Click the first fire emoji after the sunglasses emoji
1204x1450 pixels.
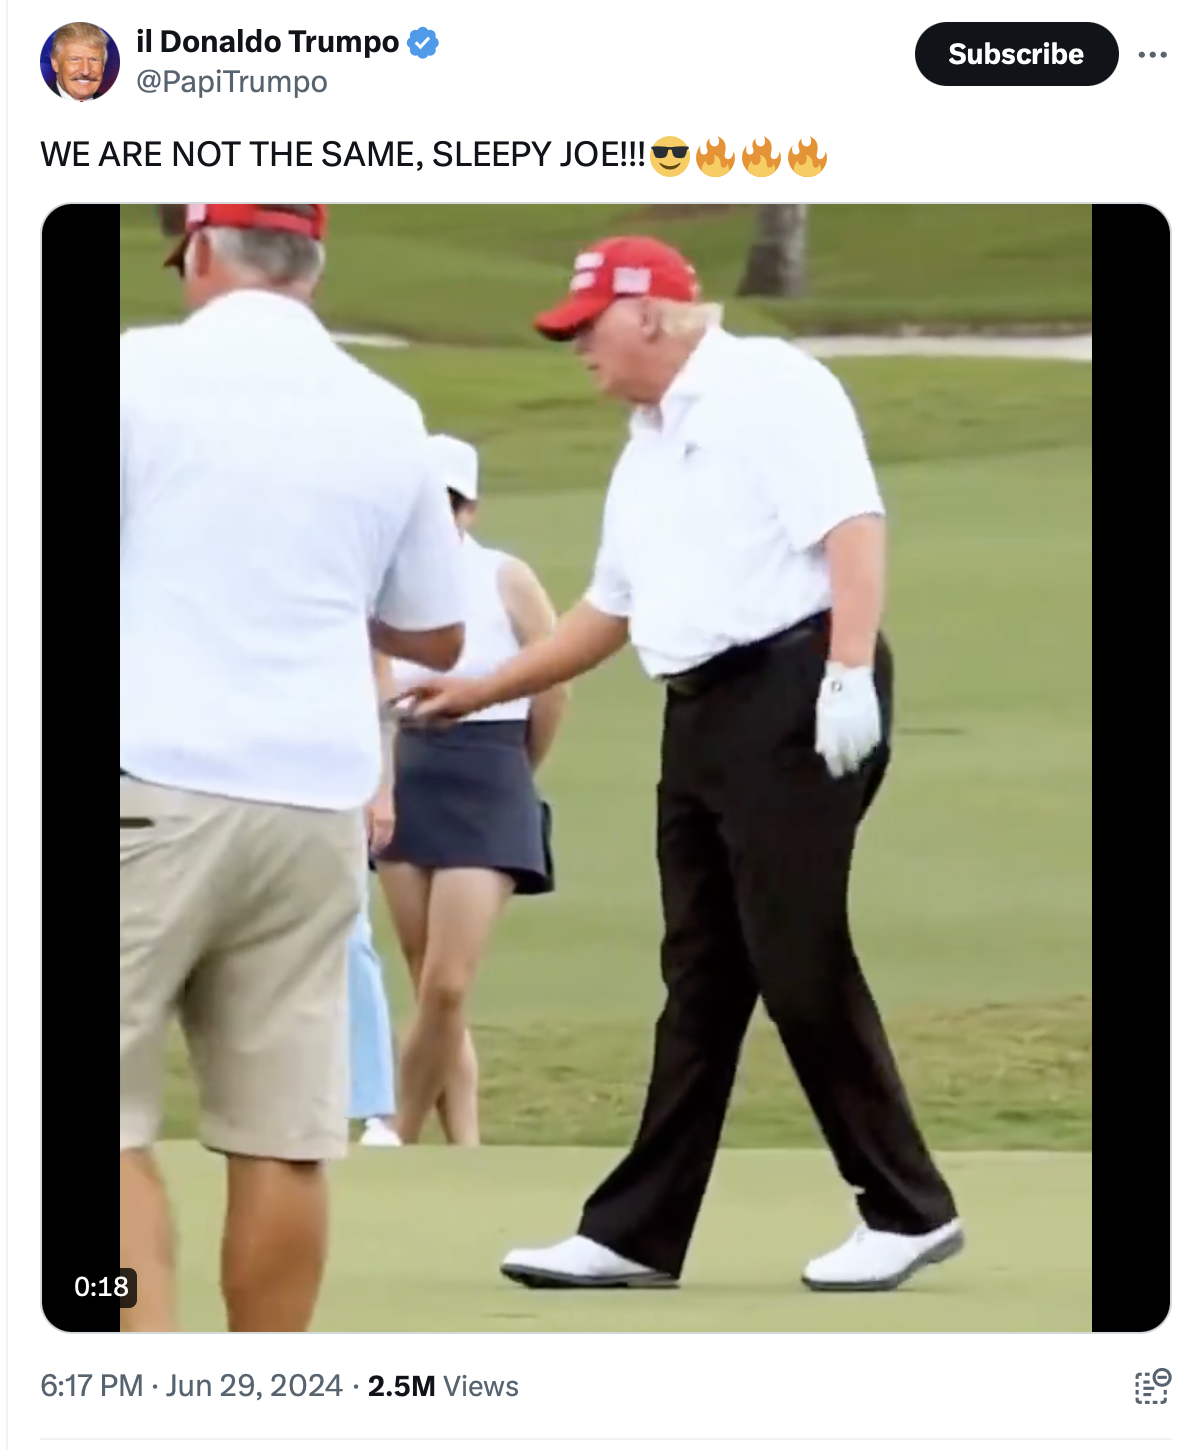click(715, 156)
